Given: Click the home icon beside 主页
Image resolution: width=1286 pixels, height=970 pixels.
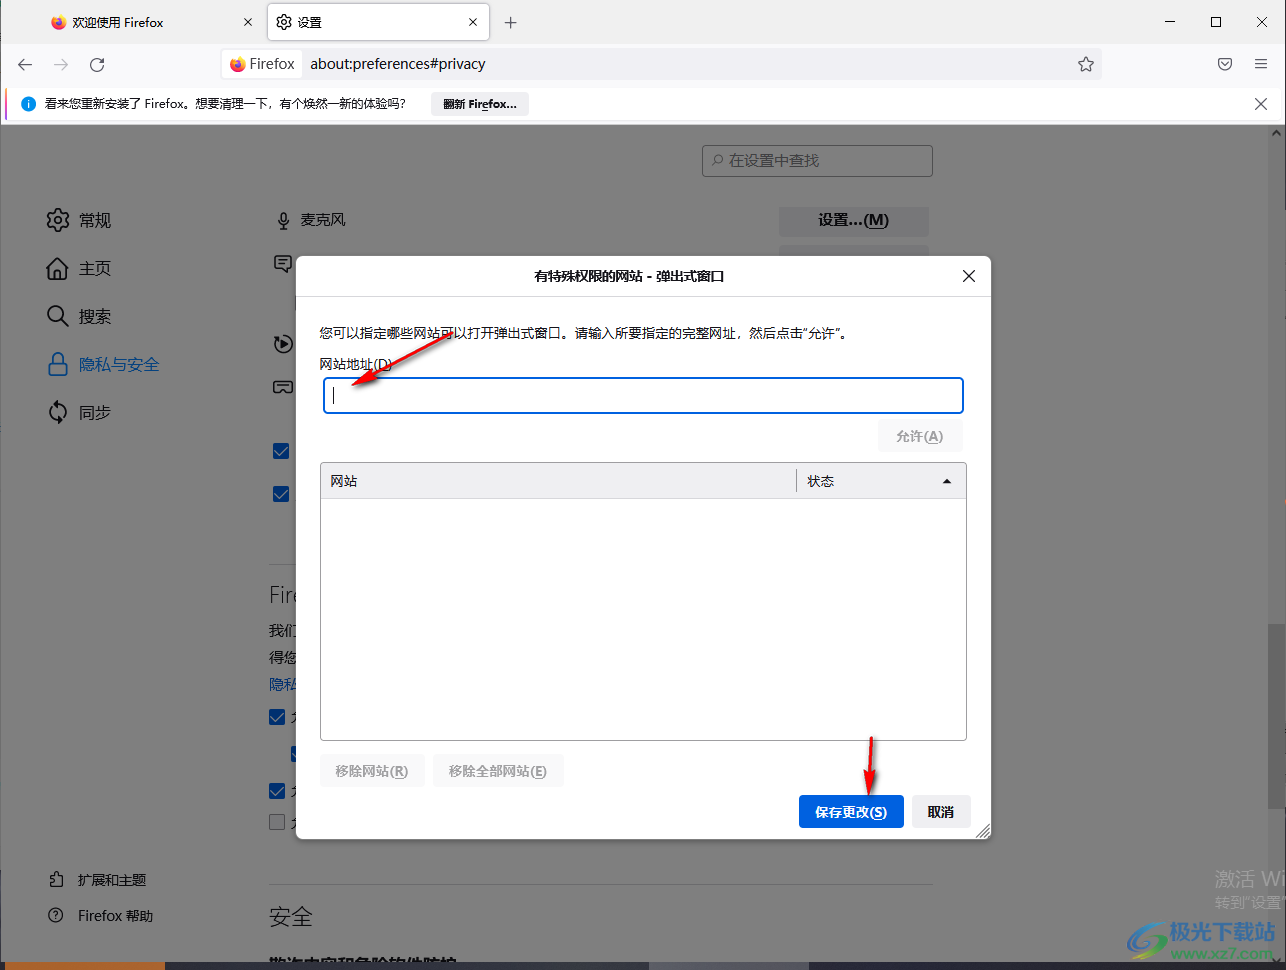Looking at the screenshot, I should pos(58,268).
